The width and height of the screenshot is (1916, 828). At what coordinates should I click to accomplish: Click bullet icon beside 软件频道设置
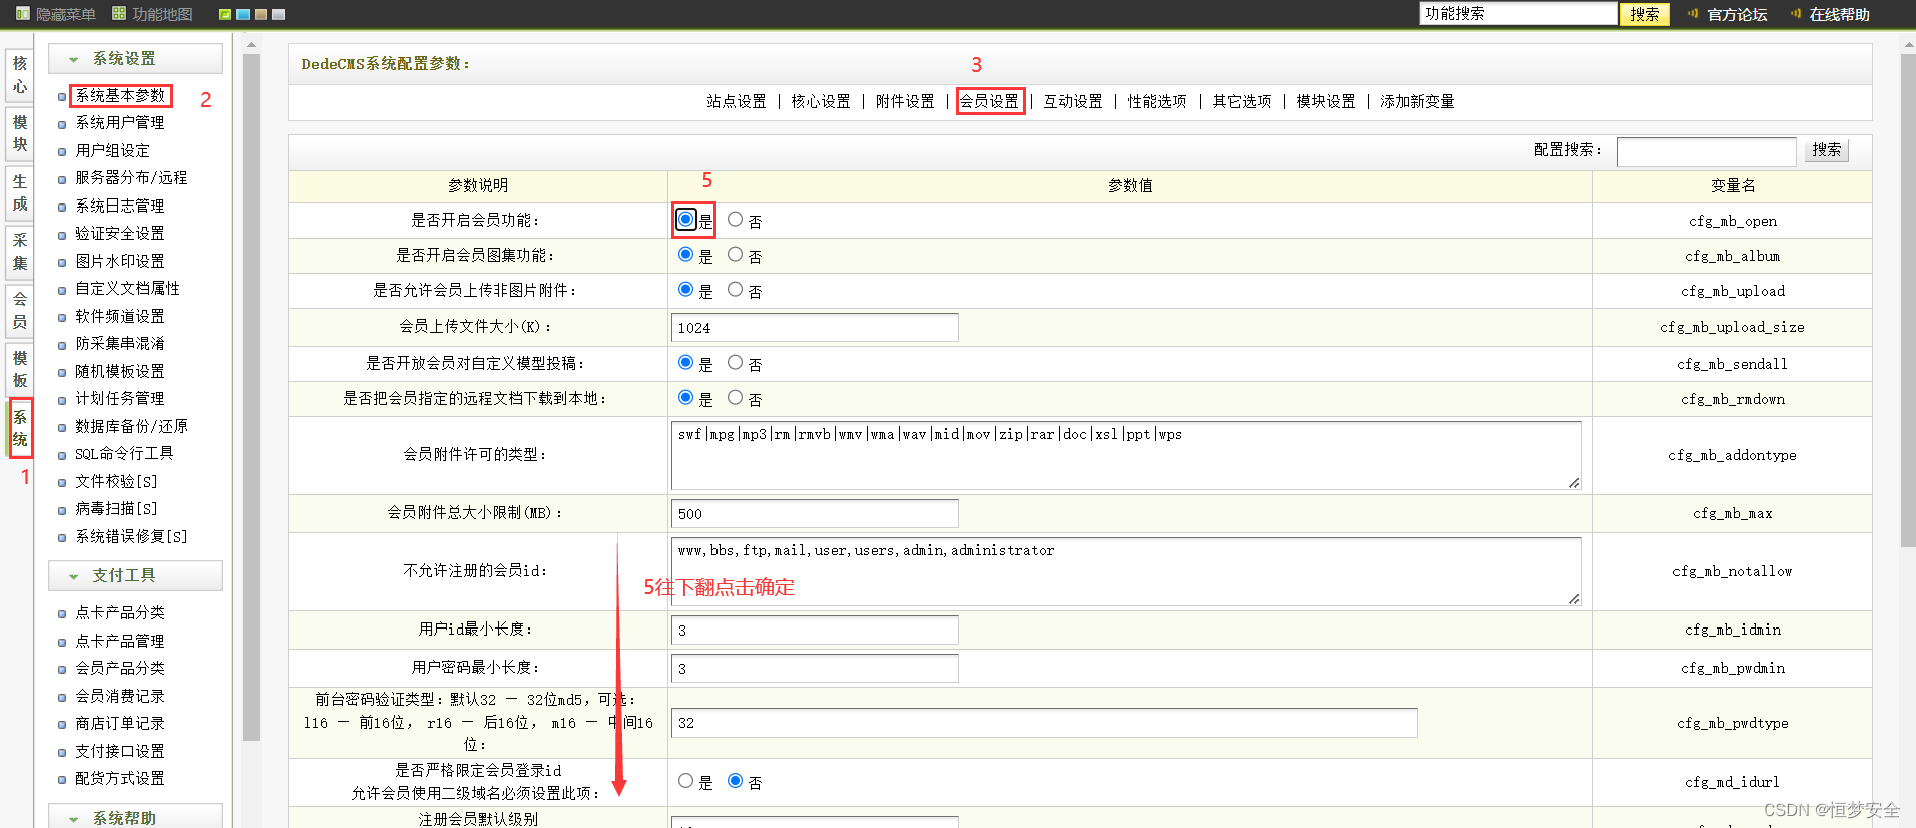click(x=62, y=318)
